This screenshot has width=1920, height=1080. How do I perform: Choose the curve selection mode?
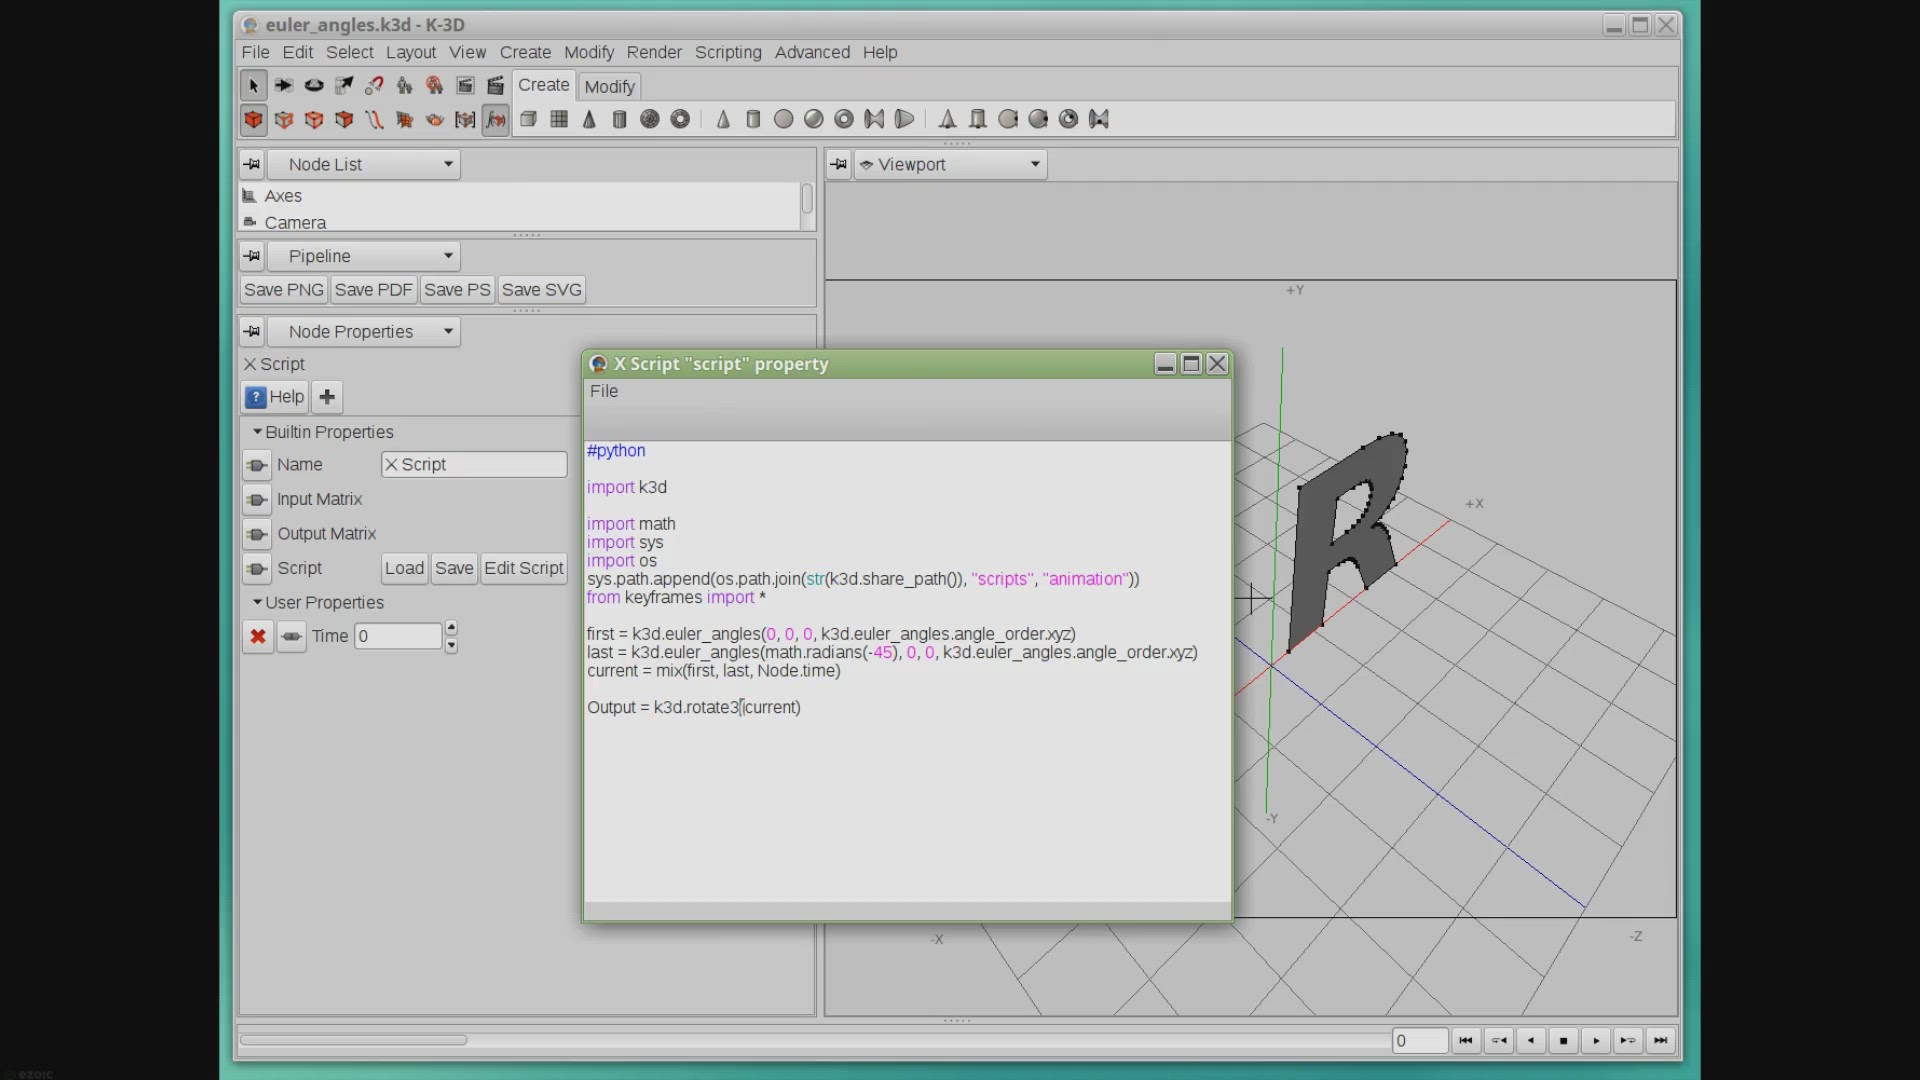[x=374, y=120]
